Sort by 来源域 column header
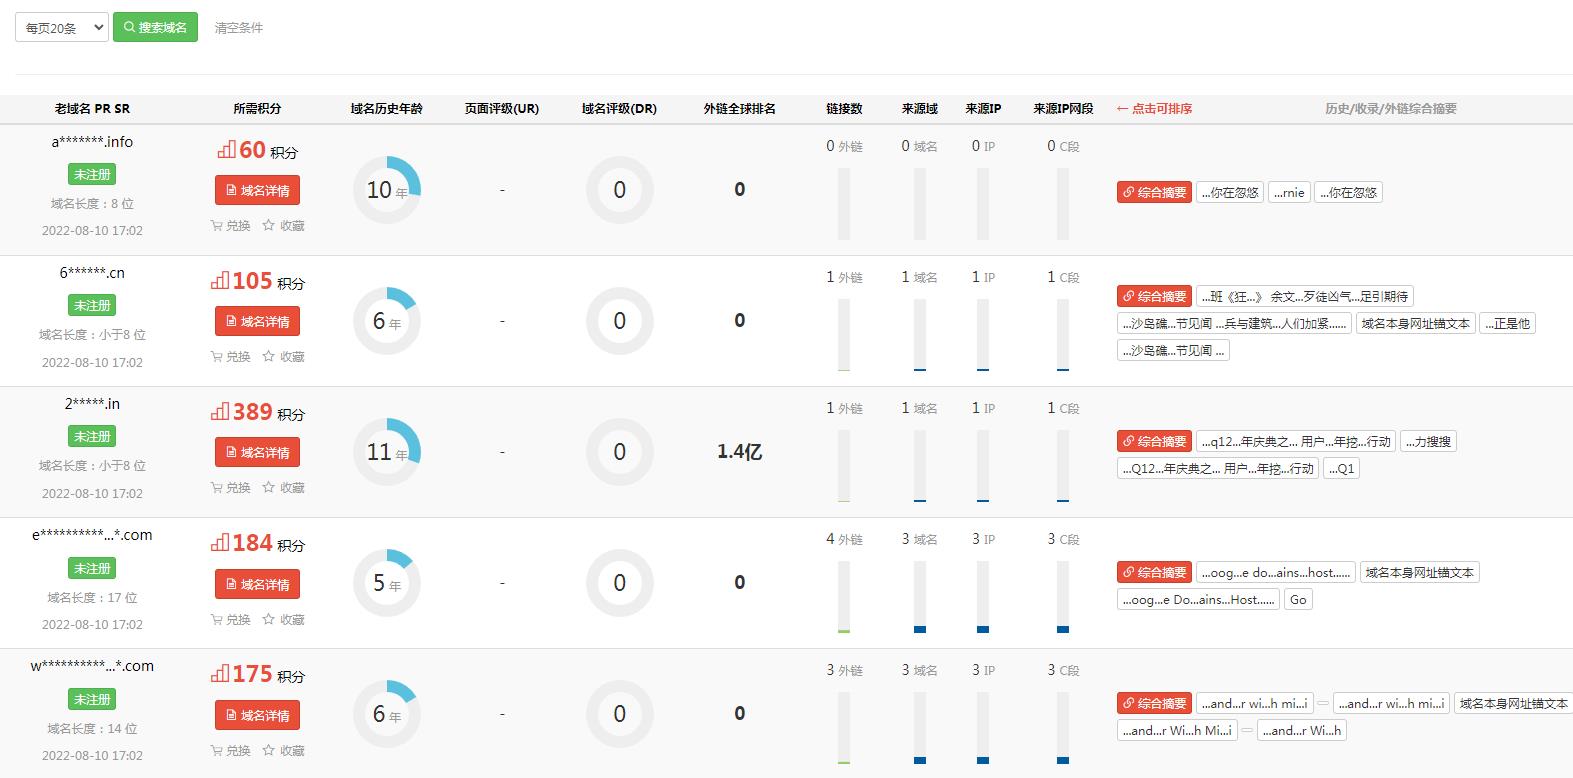This screenshot has height=778, width=1573. [919, 108]
